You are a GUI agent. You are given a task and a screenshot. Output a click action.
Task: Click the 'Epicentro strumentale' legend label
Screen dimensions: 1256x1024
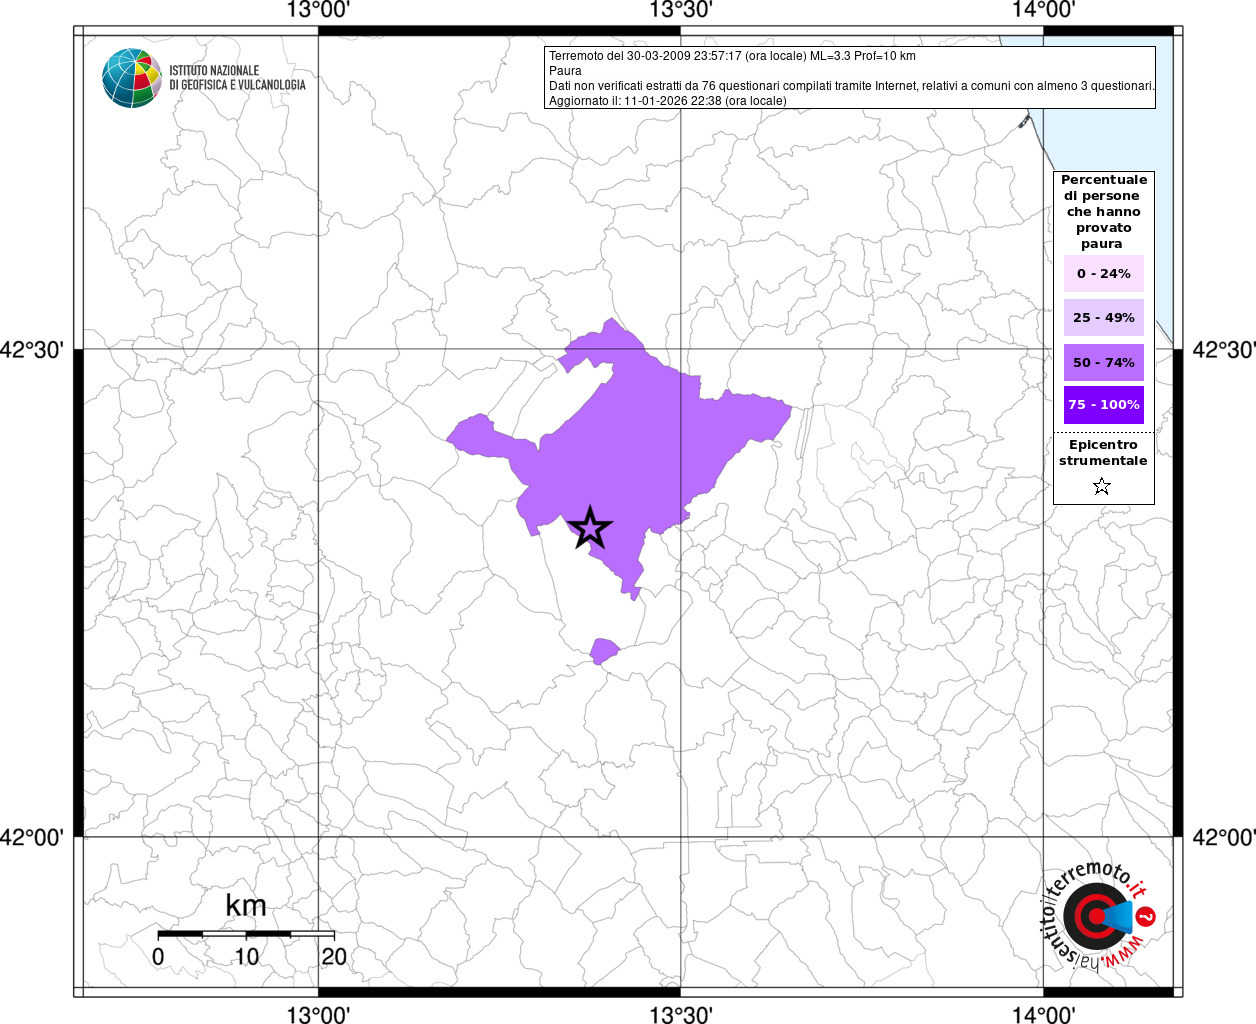pyautogui.click(x=1103, y=453)
